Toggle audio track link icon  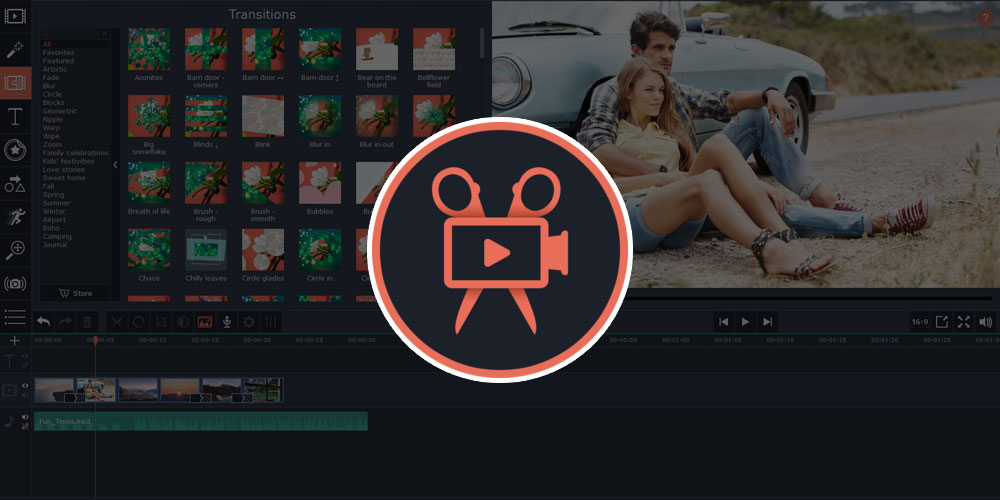(25, 427)
